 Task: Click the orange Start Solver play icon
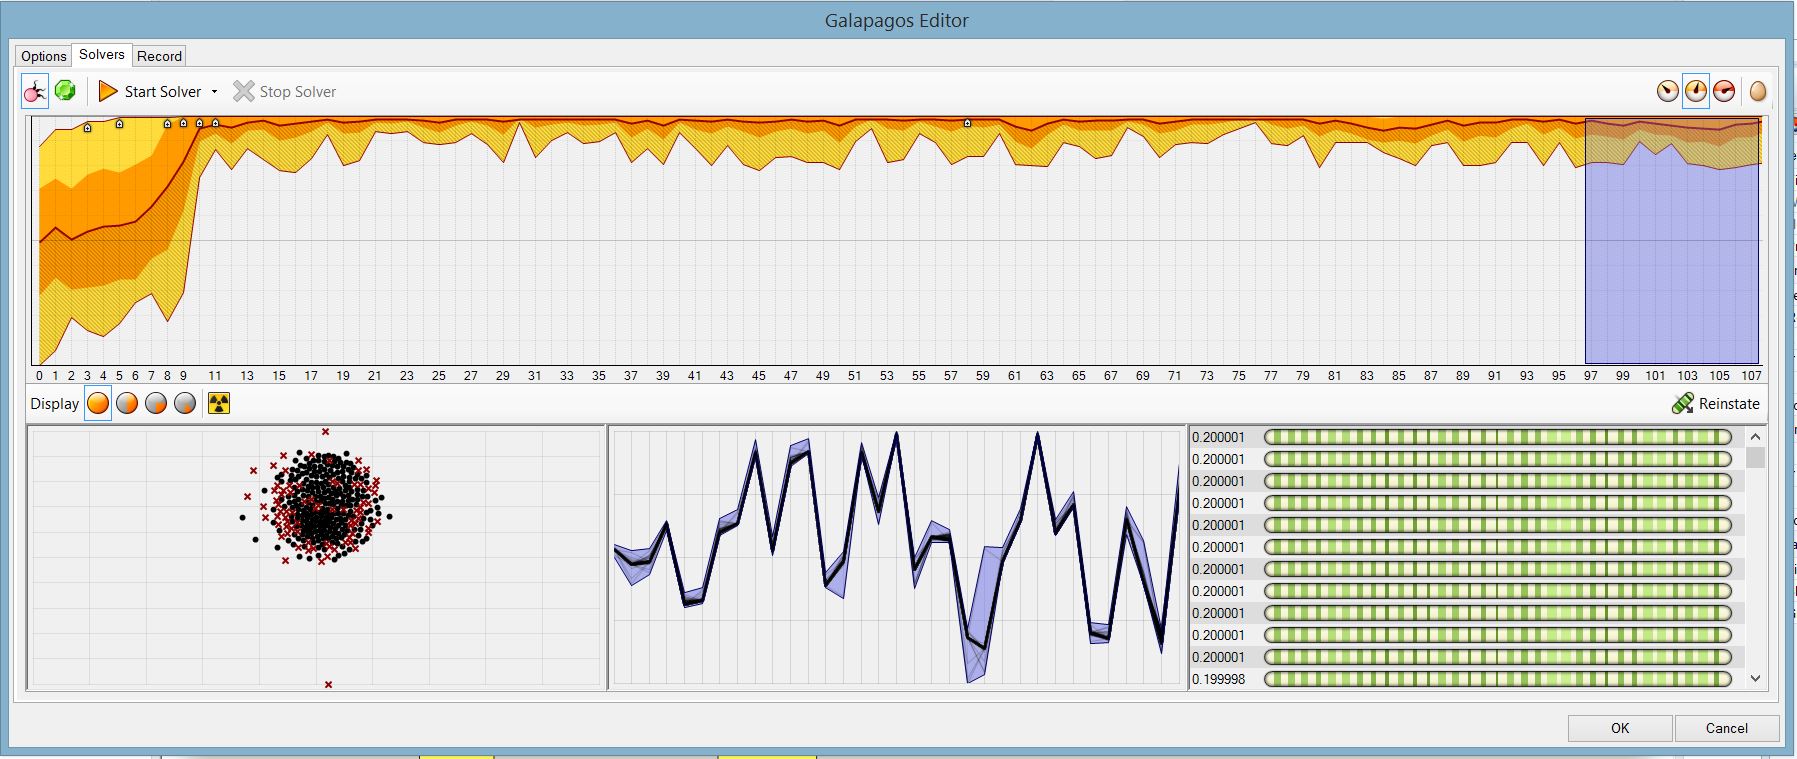coord(108,91)
